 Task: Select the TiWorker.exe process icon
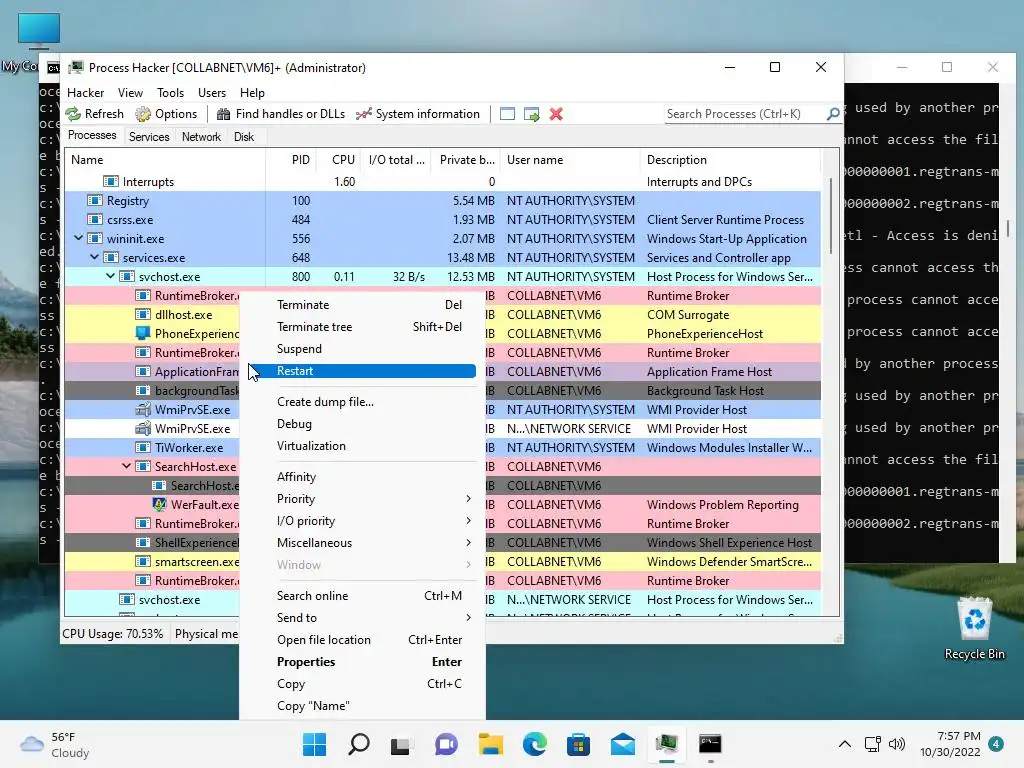(x=142, y=447)
